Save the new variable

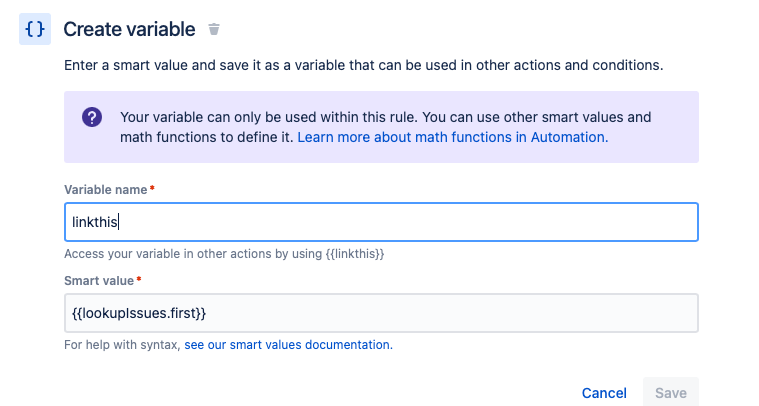[670, 393]
